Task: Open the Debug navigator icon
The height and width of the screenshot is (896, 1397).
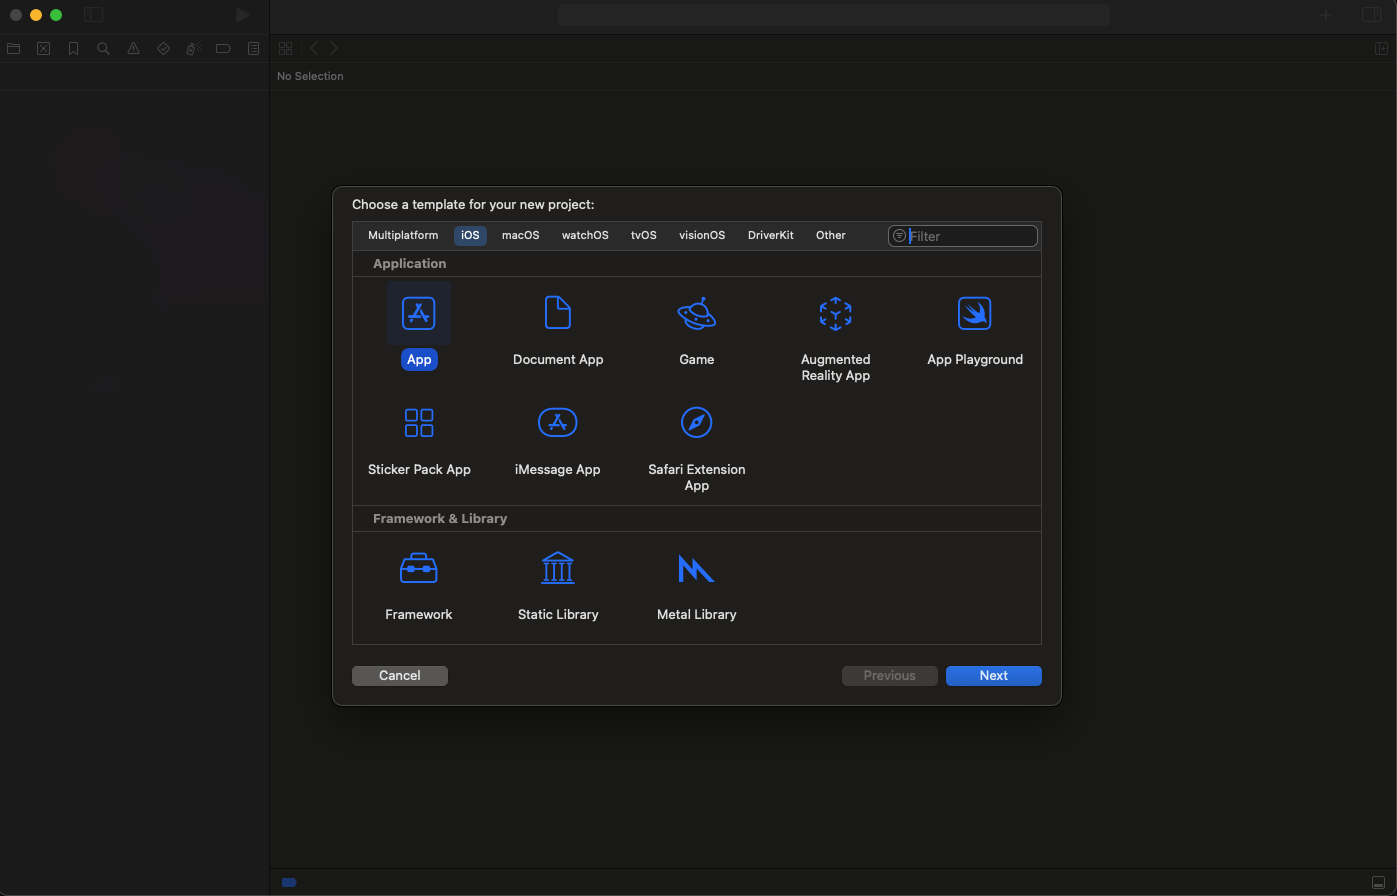Action: coord(194,48)
